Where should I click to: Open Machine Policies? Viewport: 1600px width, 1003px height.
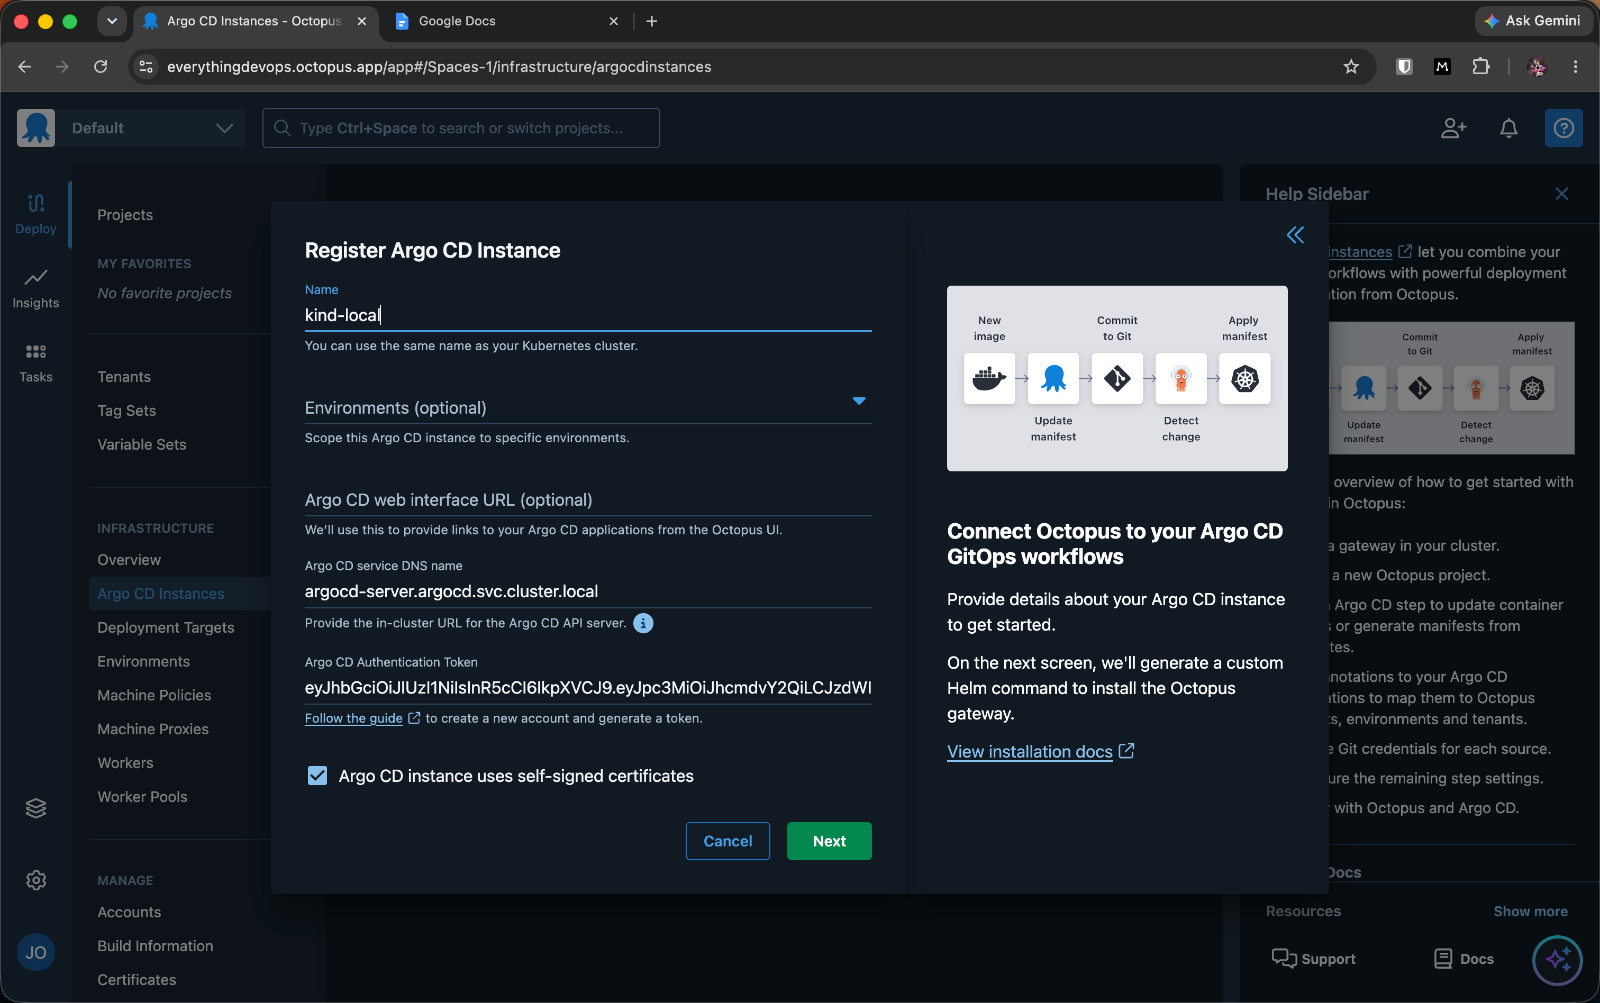coord(155,696)
